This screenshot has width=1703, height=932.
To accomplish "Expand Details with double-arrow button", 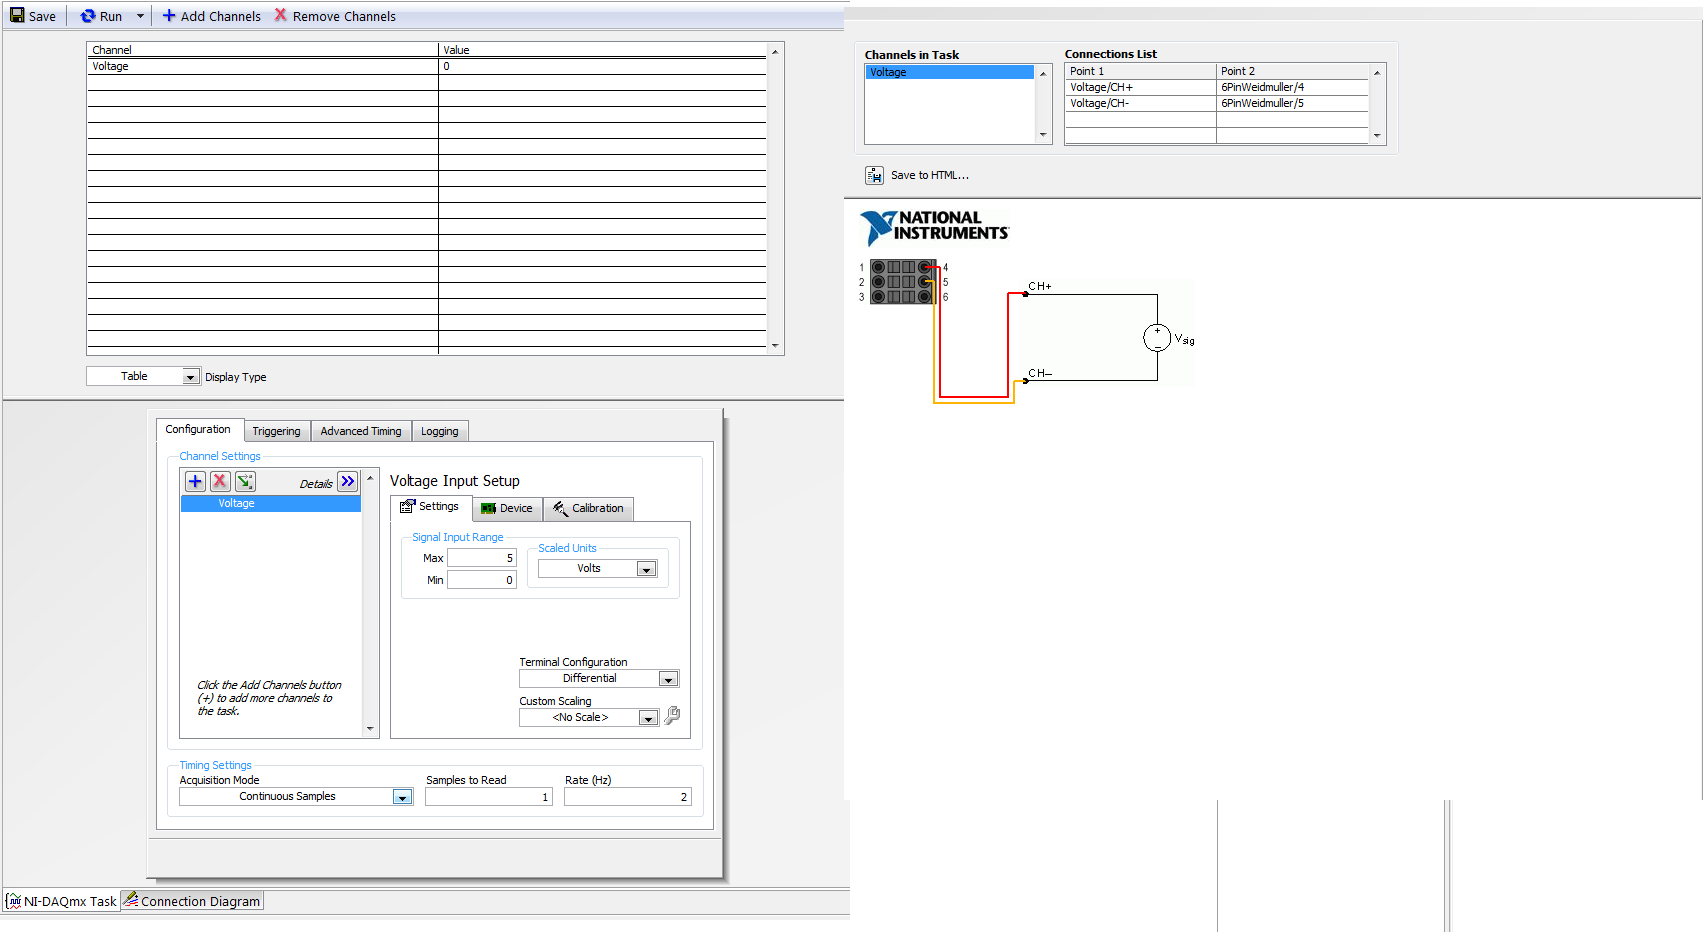I will point(347,481).
